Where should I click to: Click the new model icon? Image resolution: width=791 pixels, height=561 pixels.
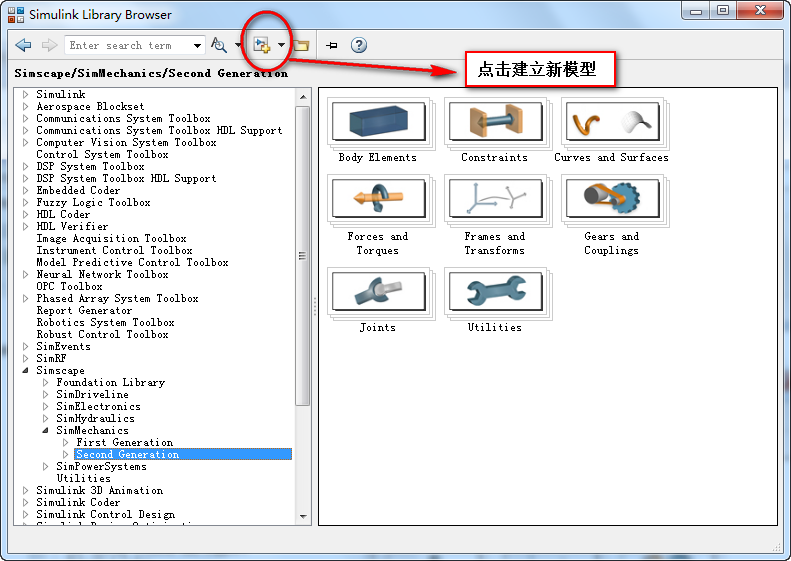coord(262,45)
